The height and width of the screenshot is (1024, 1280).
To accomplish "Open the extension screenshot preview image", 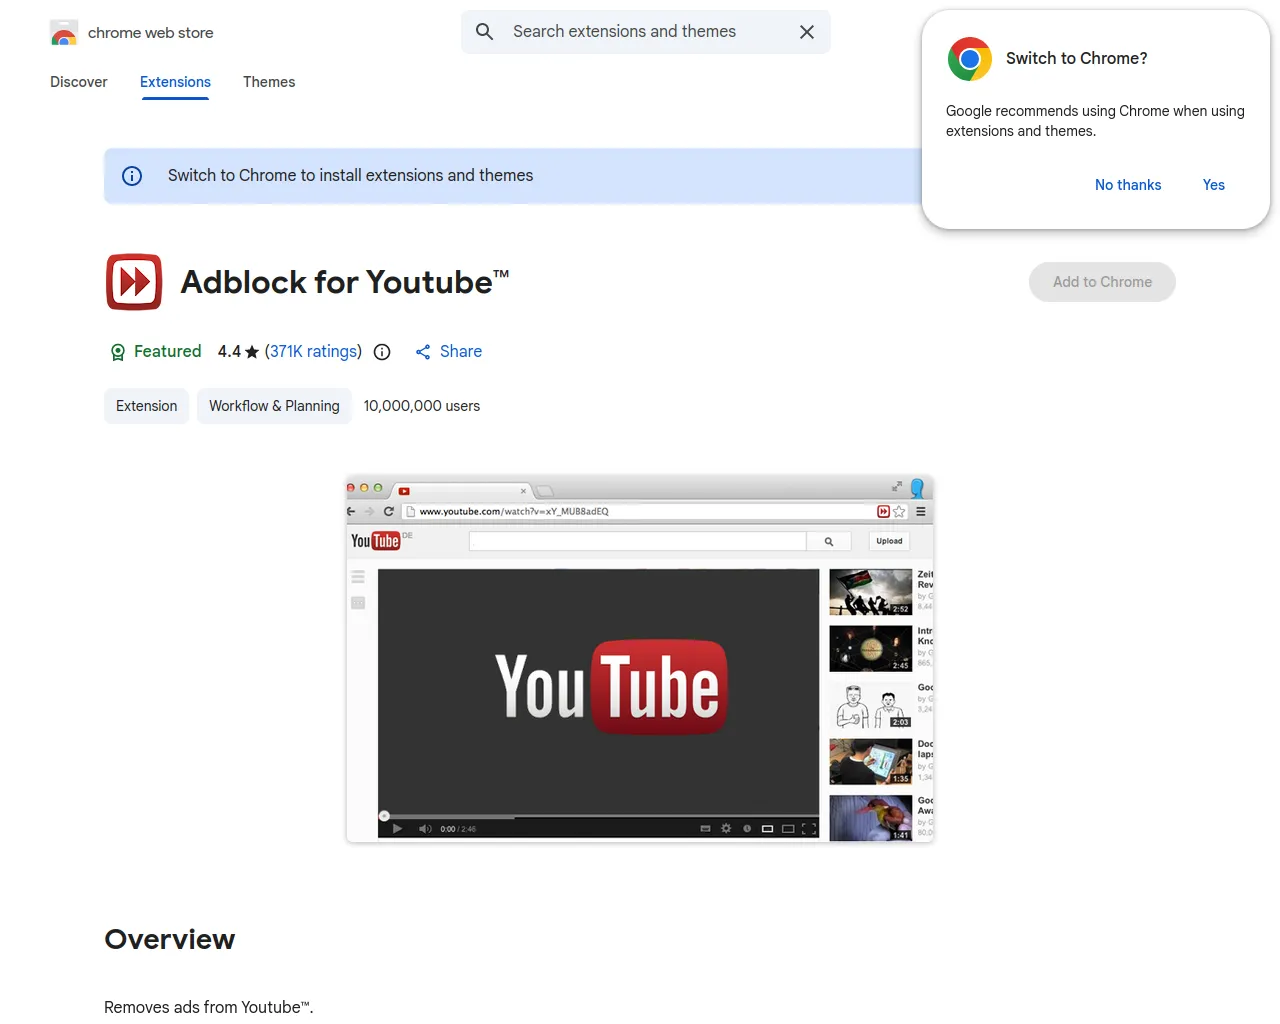I will coord(640,658).
